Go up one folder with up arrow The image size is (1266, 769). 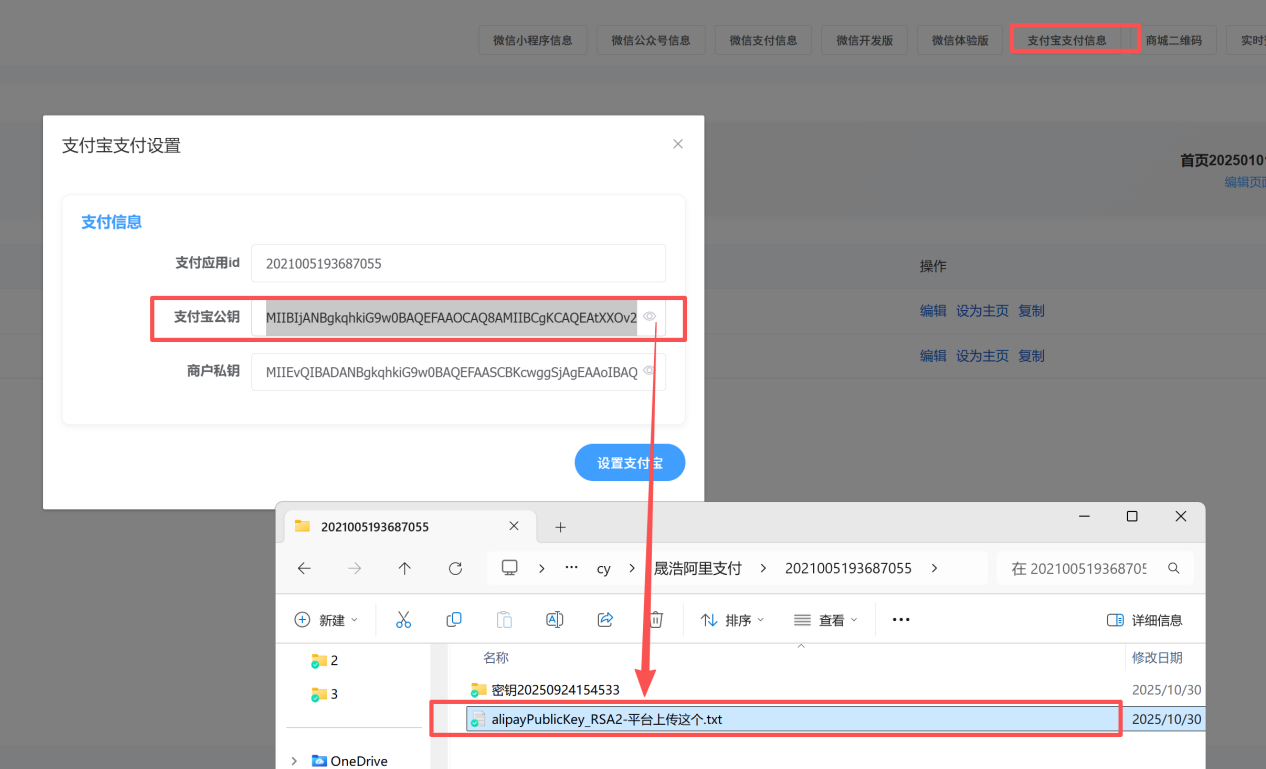404,568
